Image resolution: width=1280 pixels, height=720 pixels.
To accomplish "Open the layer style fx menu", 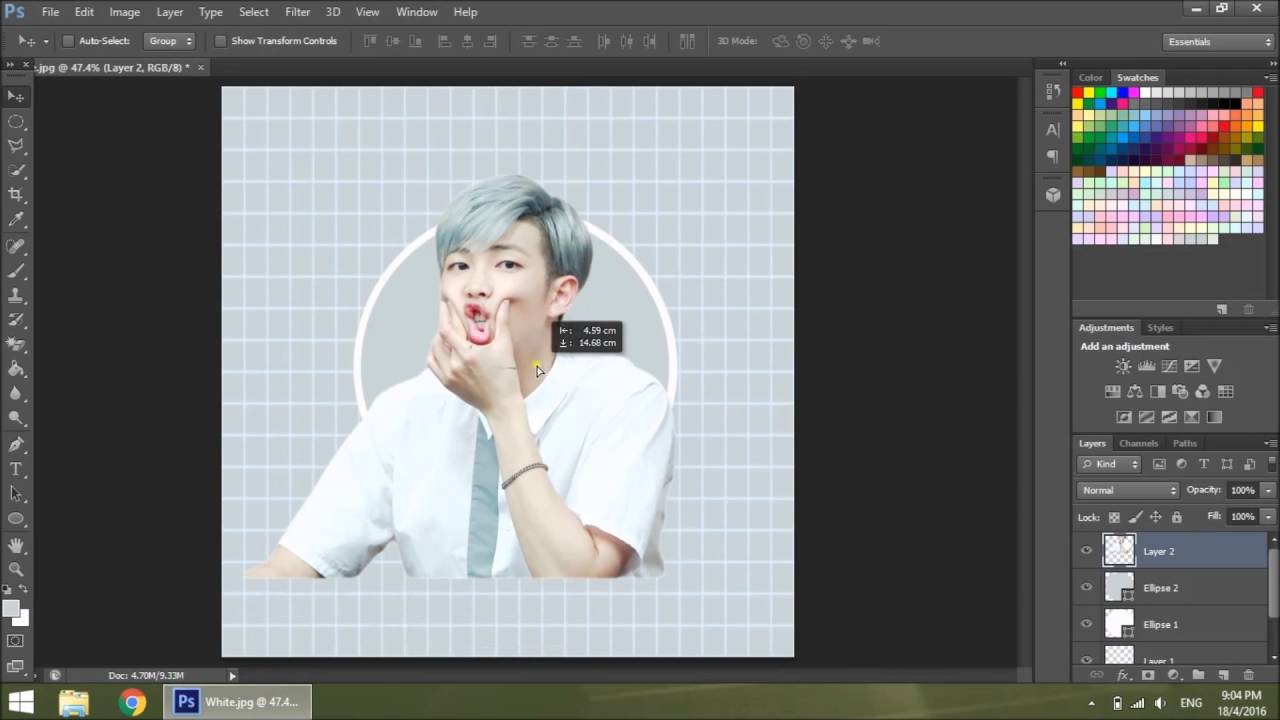I will coord(1122,676).
